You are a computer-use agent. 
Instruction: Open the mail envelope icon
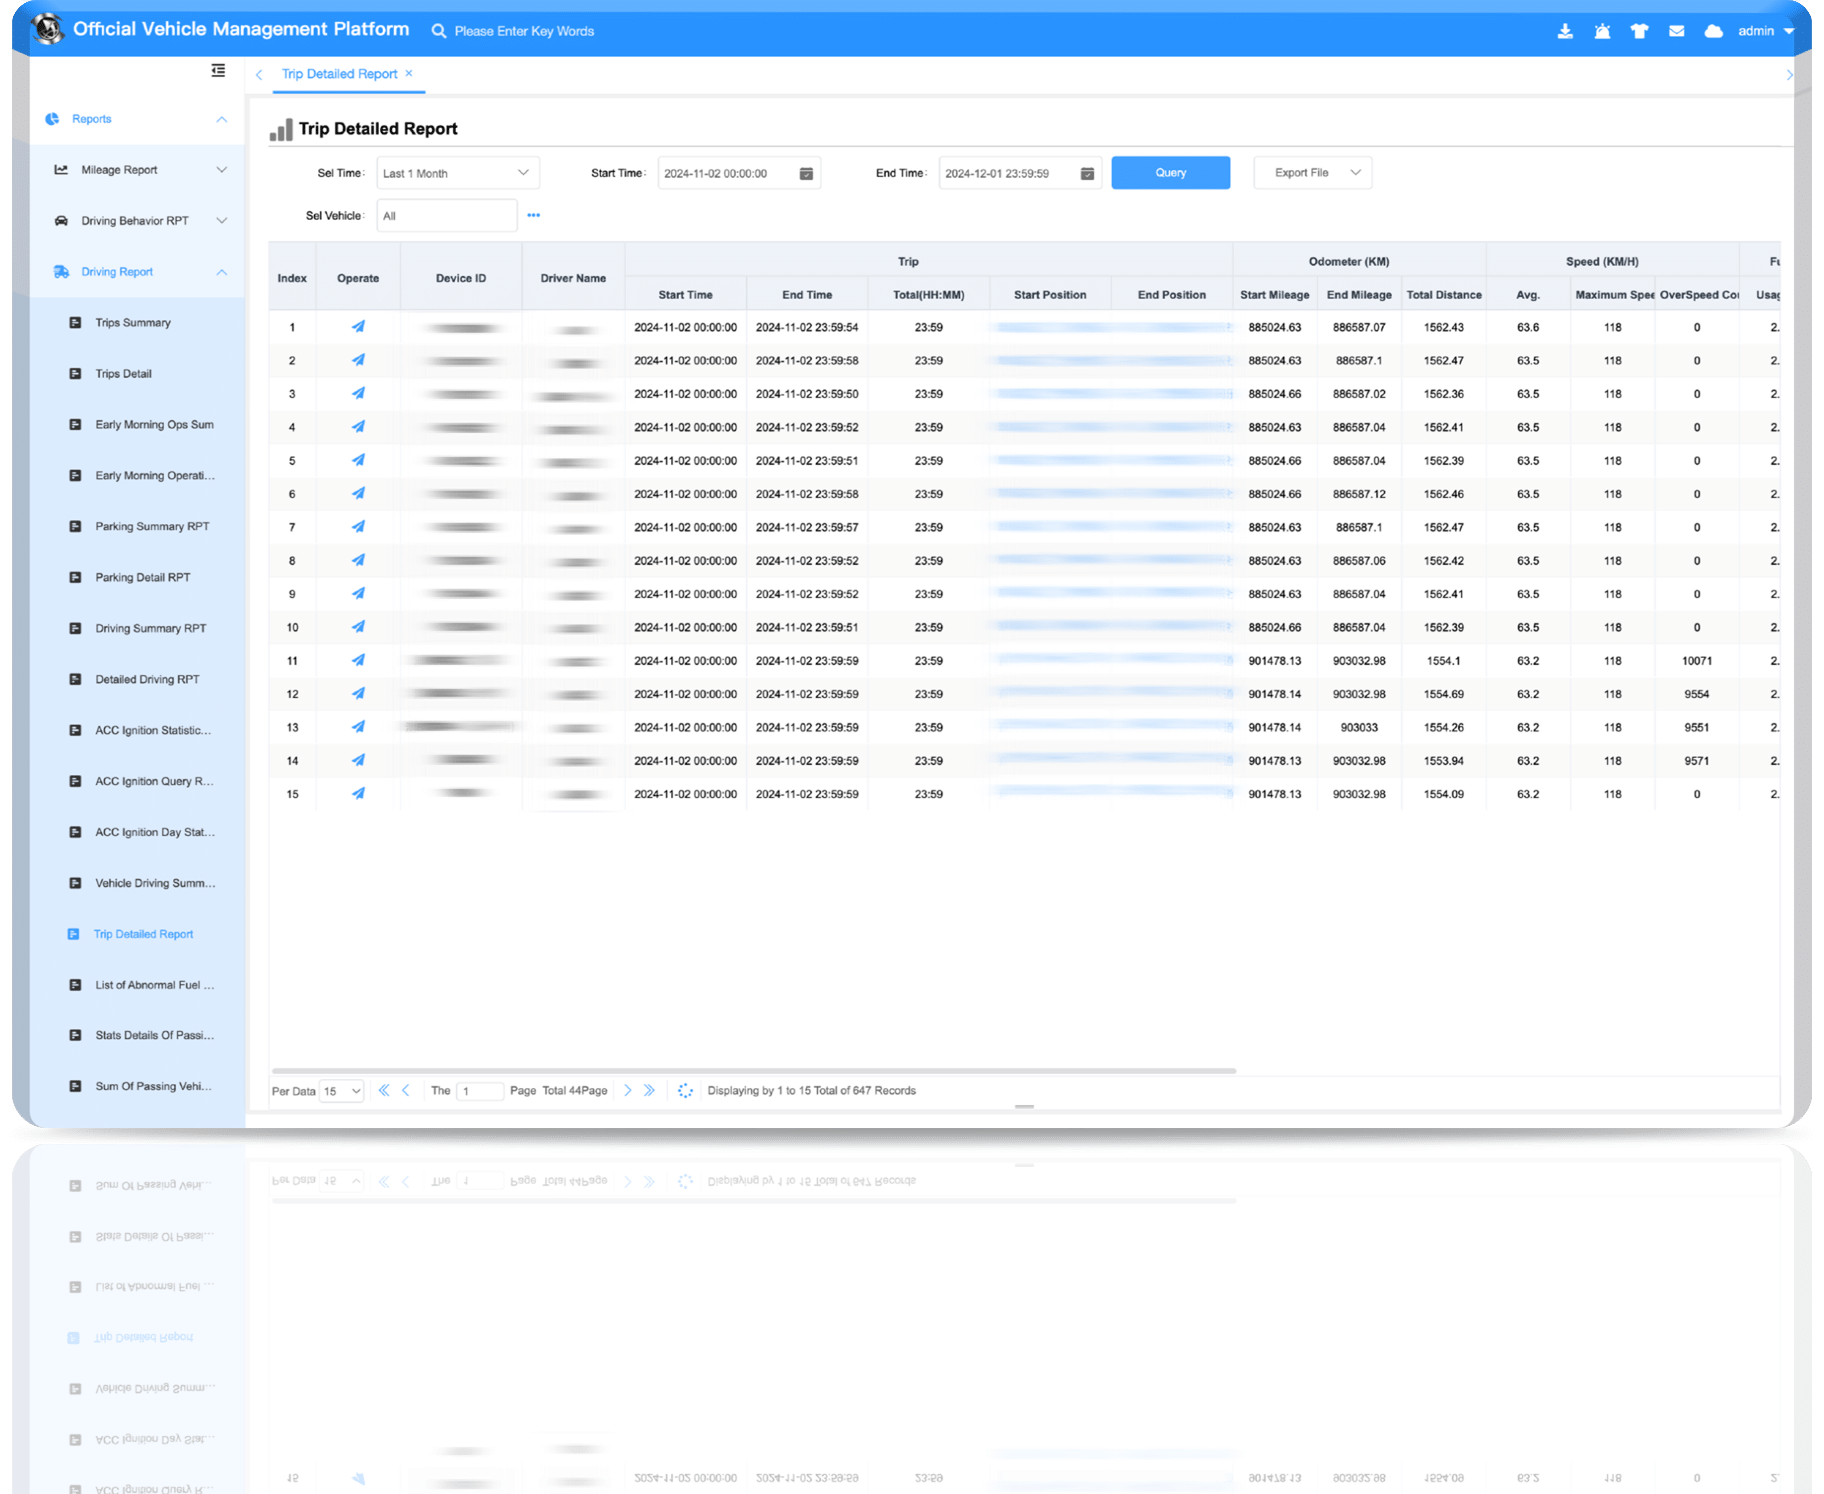pyautogui.click(x=1677, y=31)
